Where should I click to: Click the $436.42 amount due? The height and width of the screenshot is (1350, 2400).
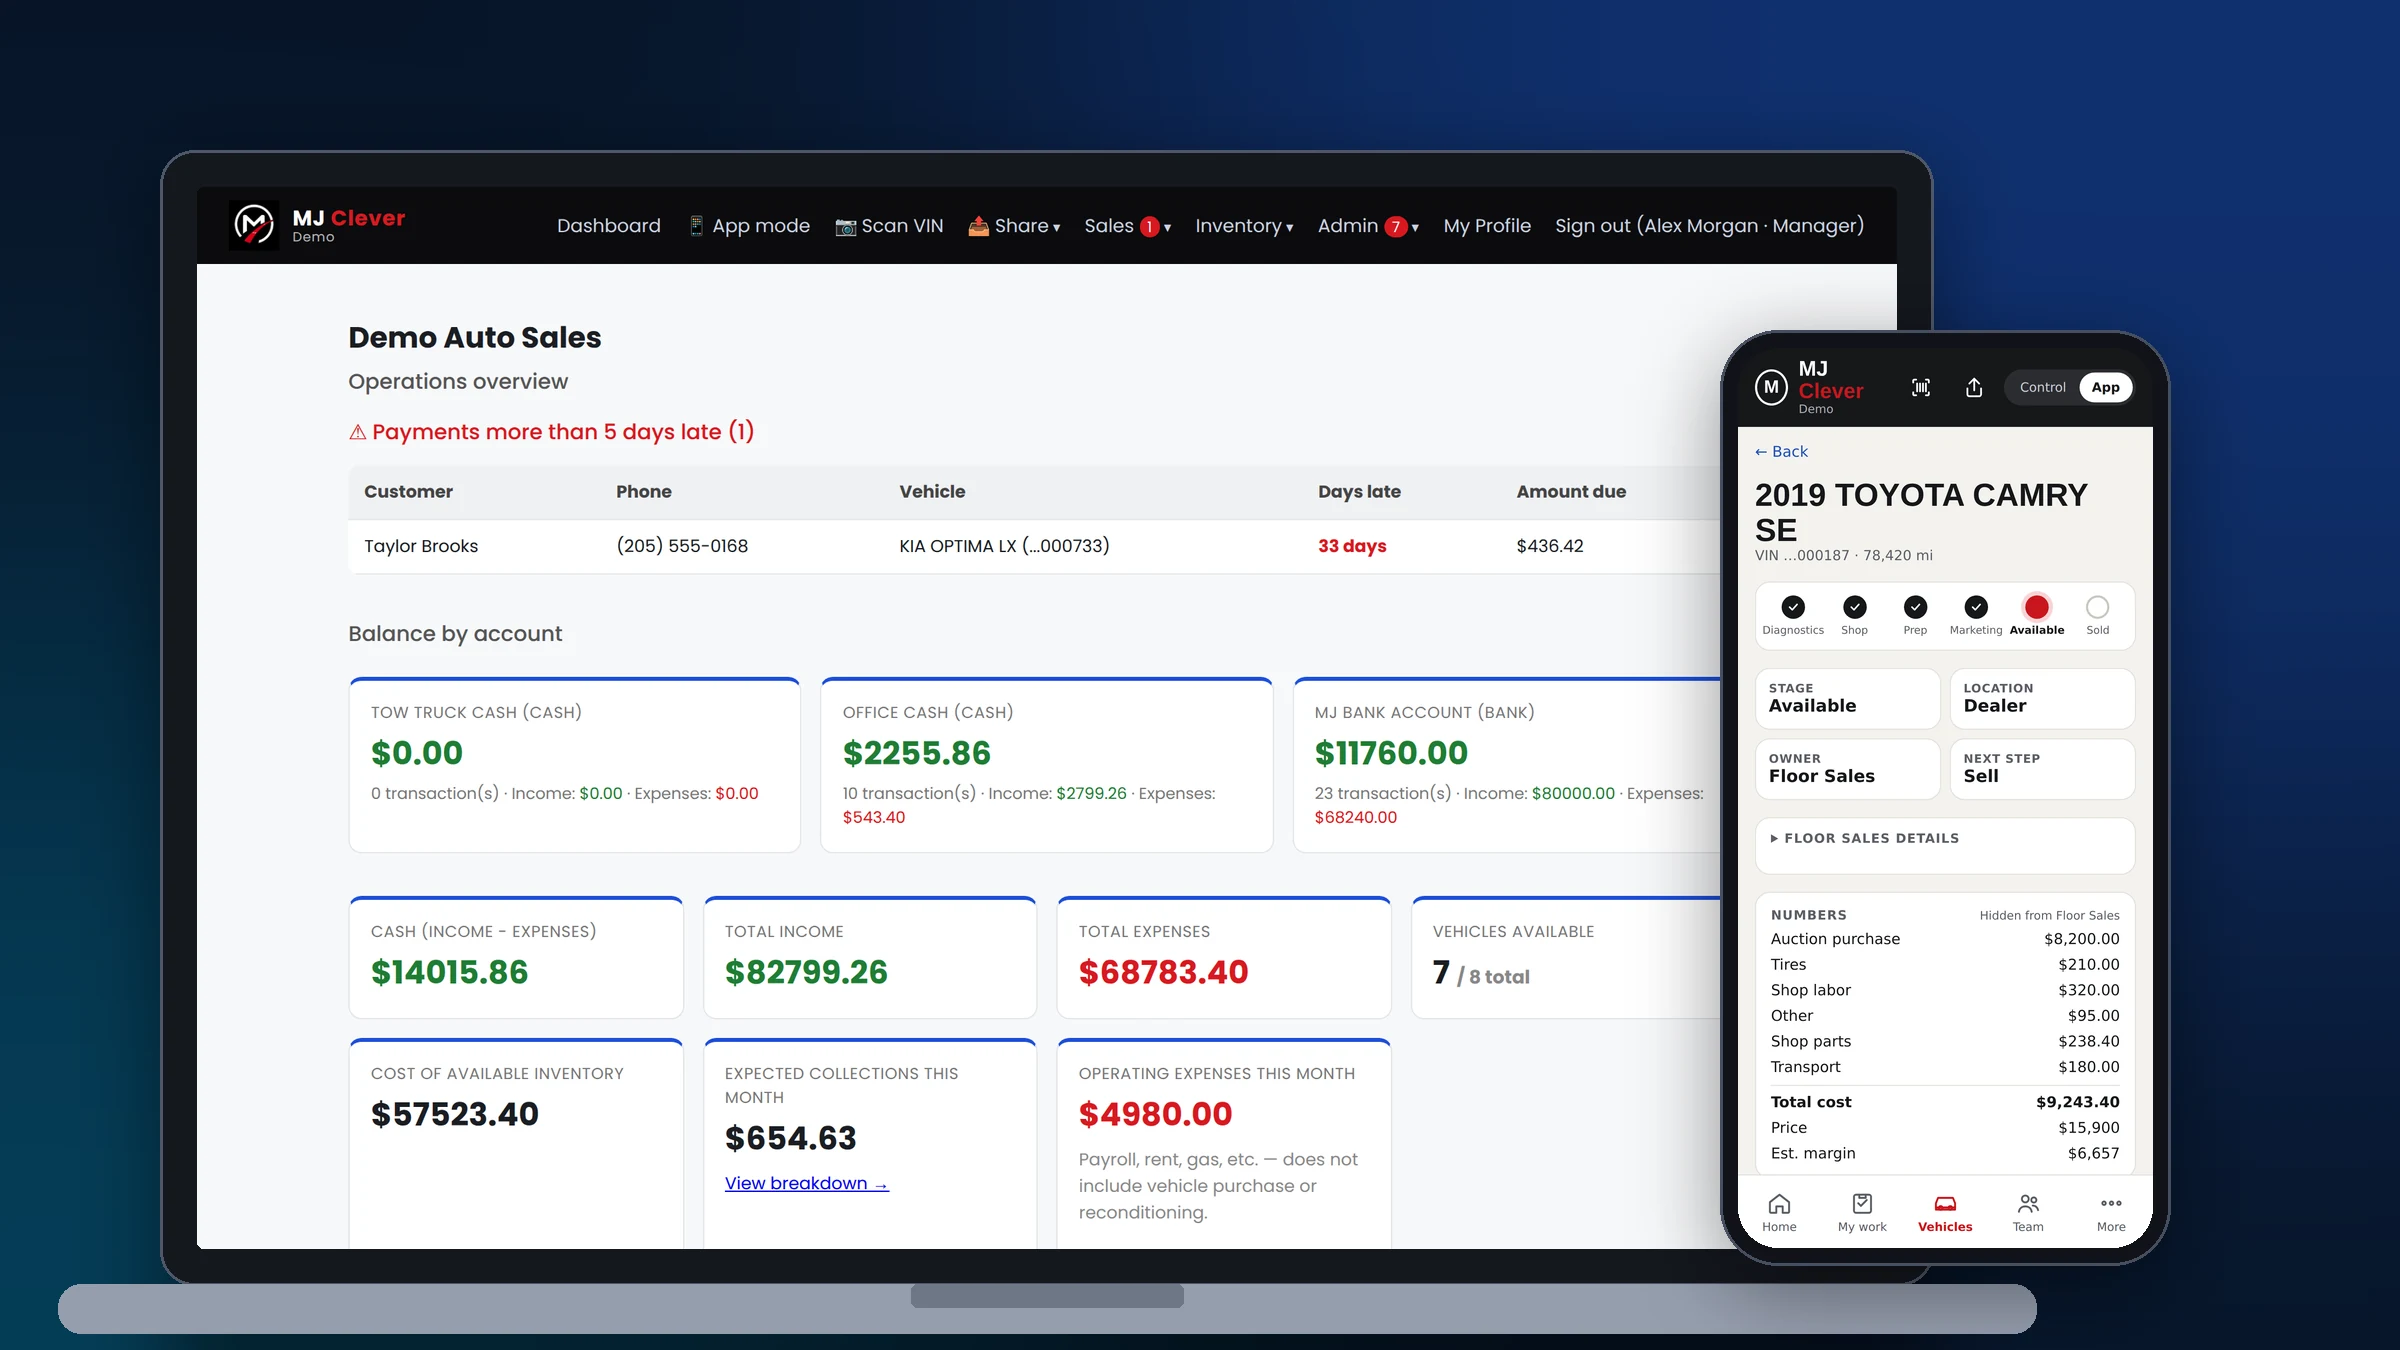tap(1550, 546)
